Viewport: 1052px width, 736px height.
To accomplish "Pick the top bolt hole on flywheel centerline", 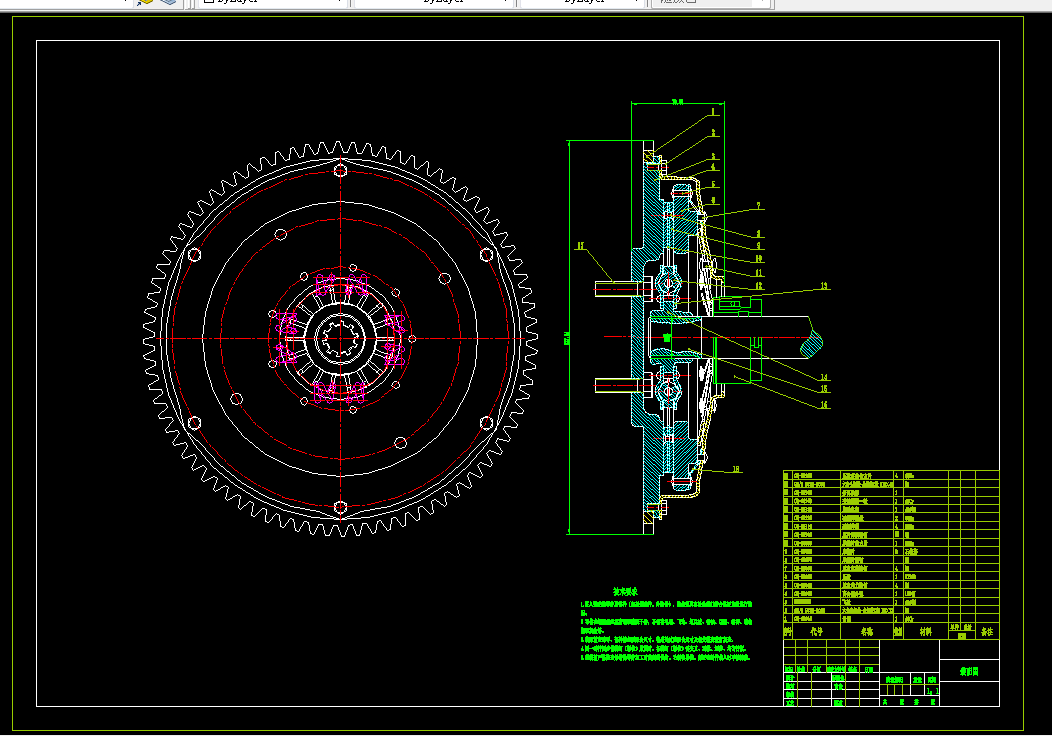I will tap(340, 170).
